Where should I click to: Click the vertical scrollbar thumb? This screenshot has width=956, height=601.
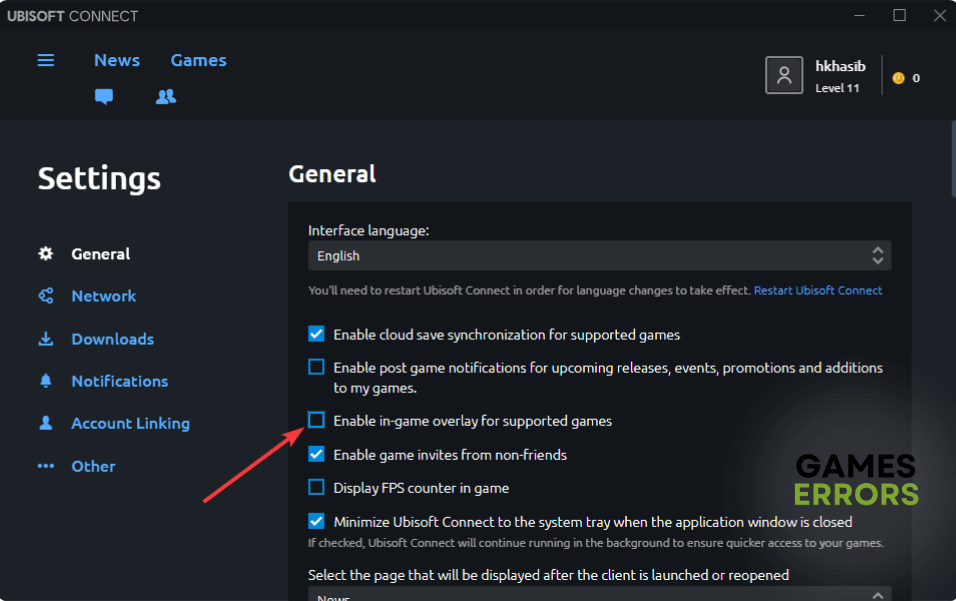coord(951,160)
